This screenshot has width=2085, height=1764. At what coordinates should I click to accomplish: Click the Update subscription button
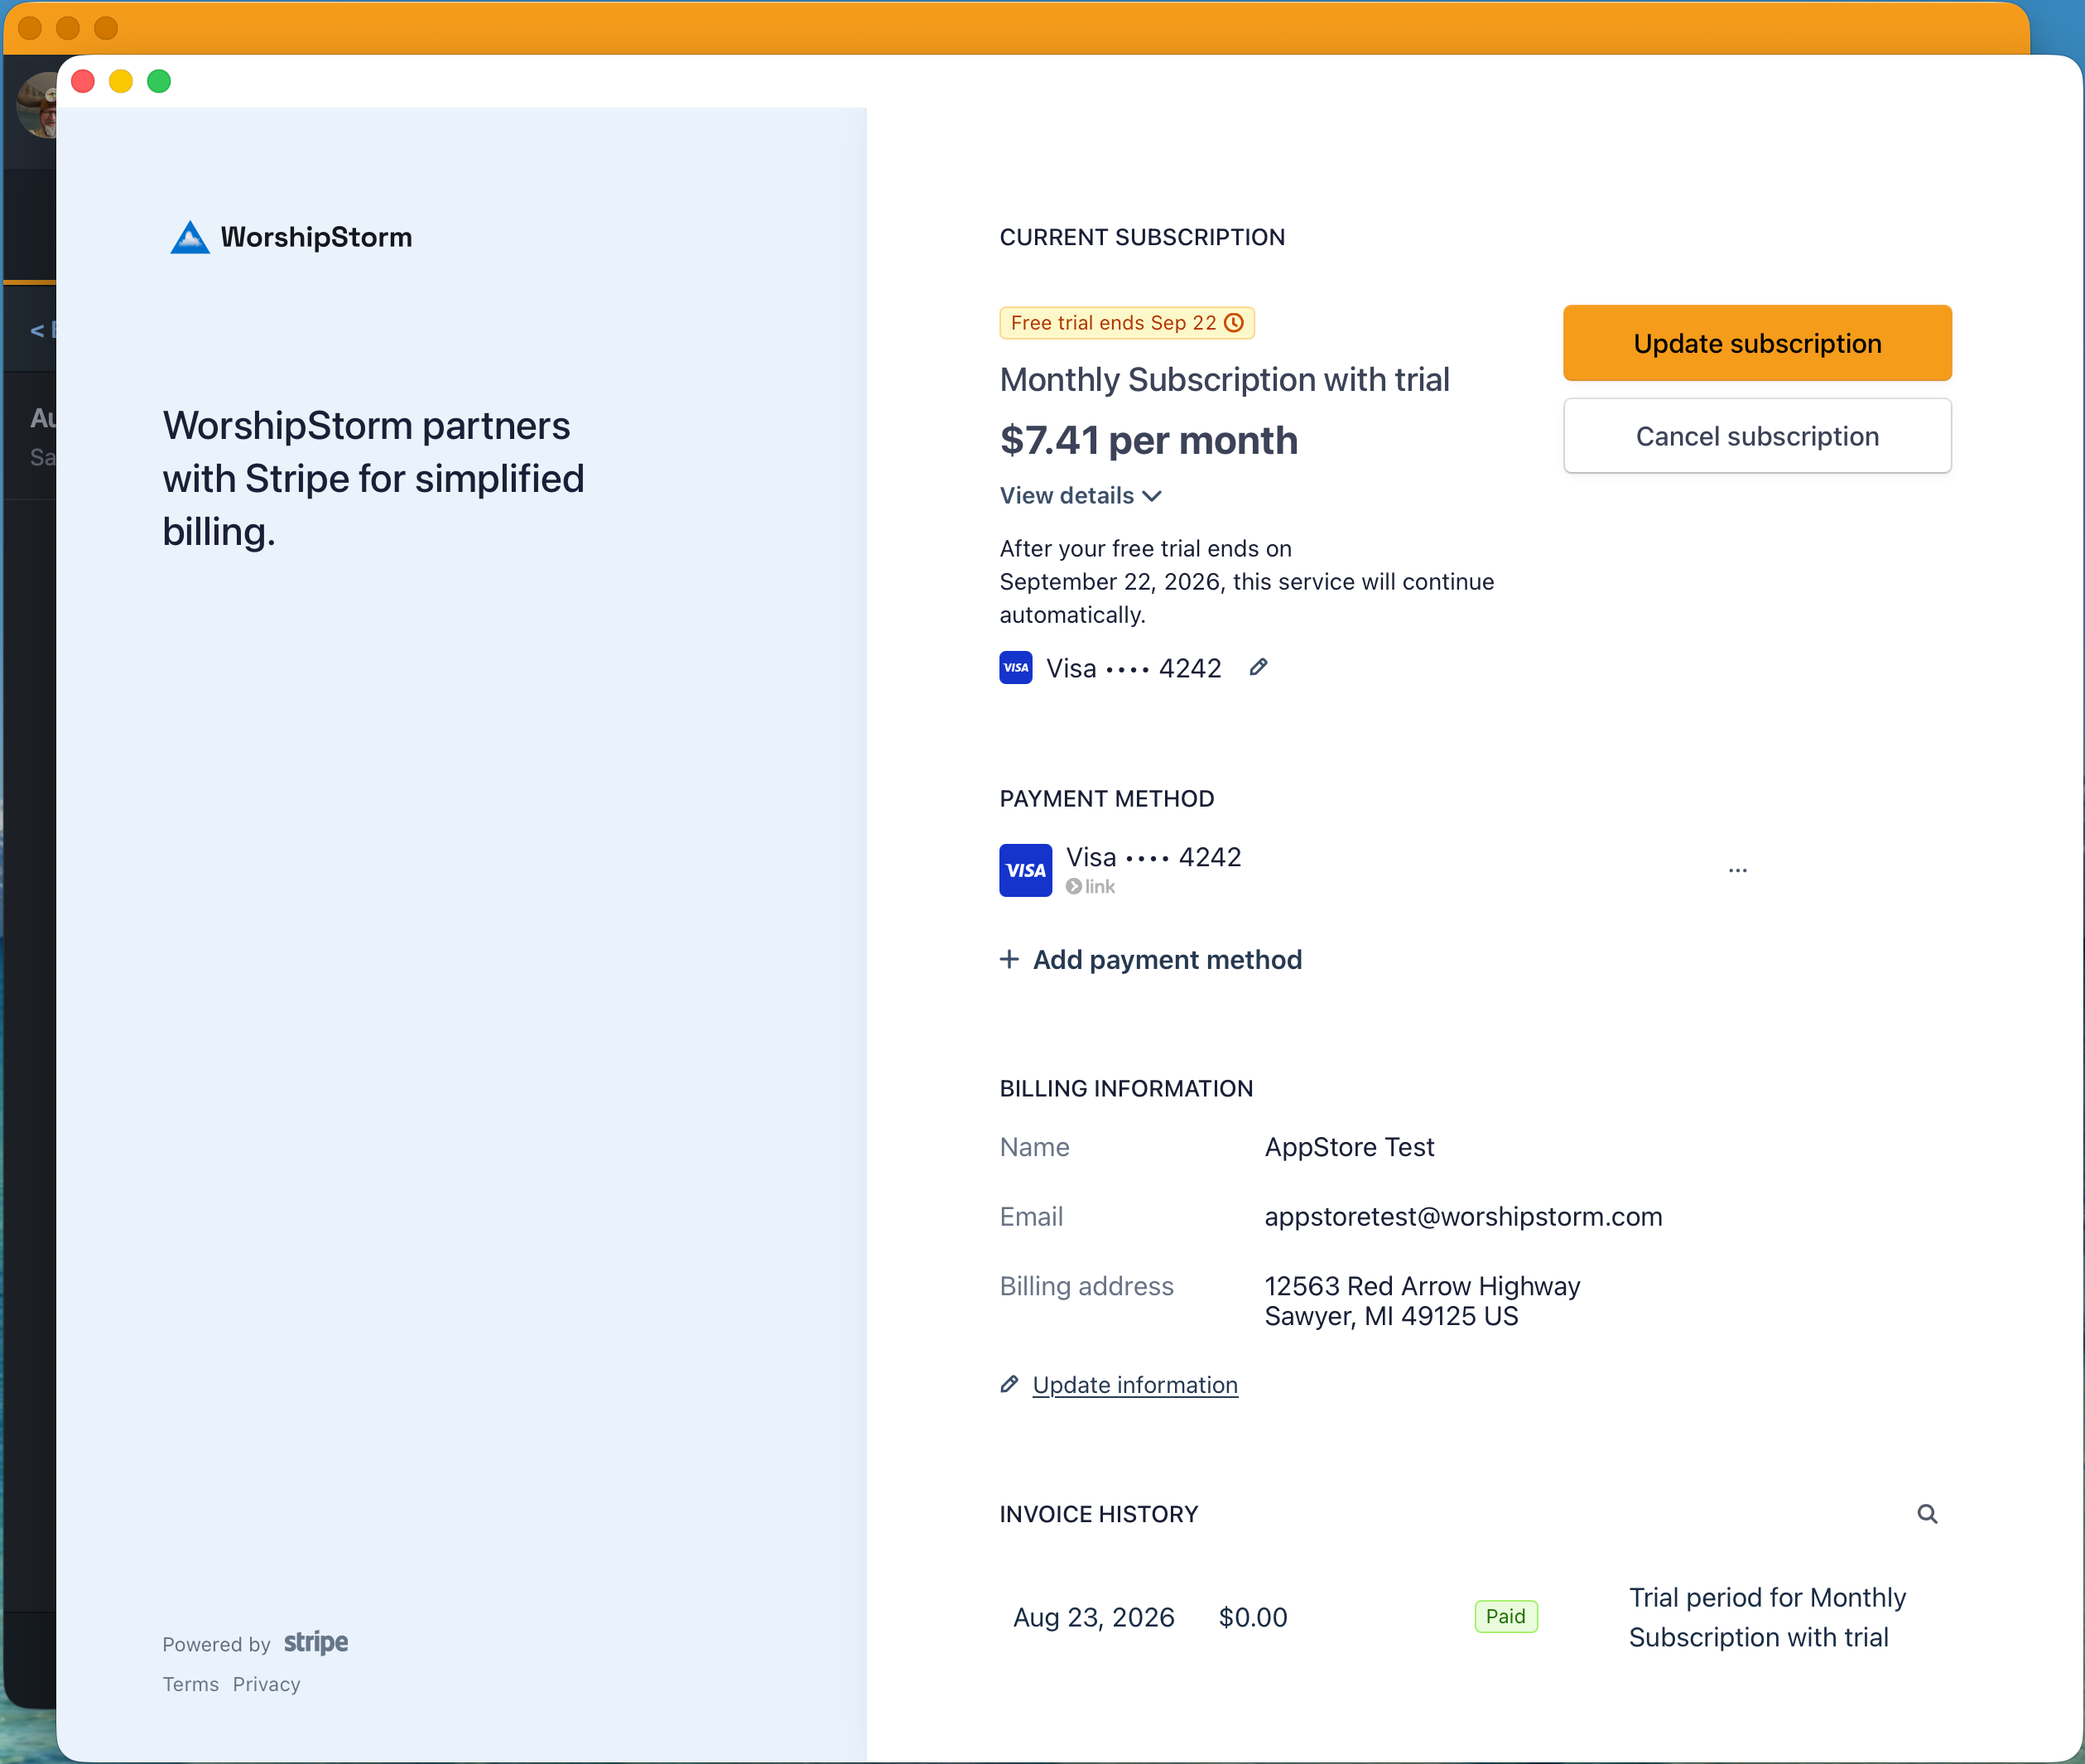tap(1757, 343)
